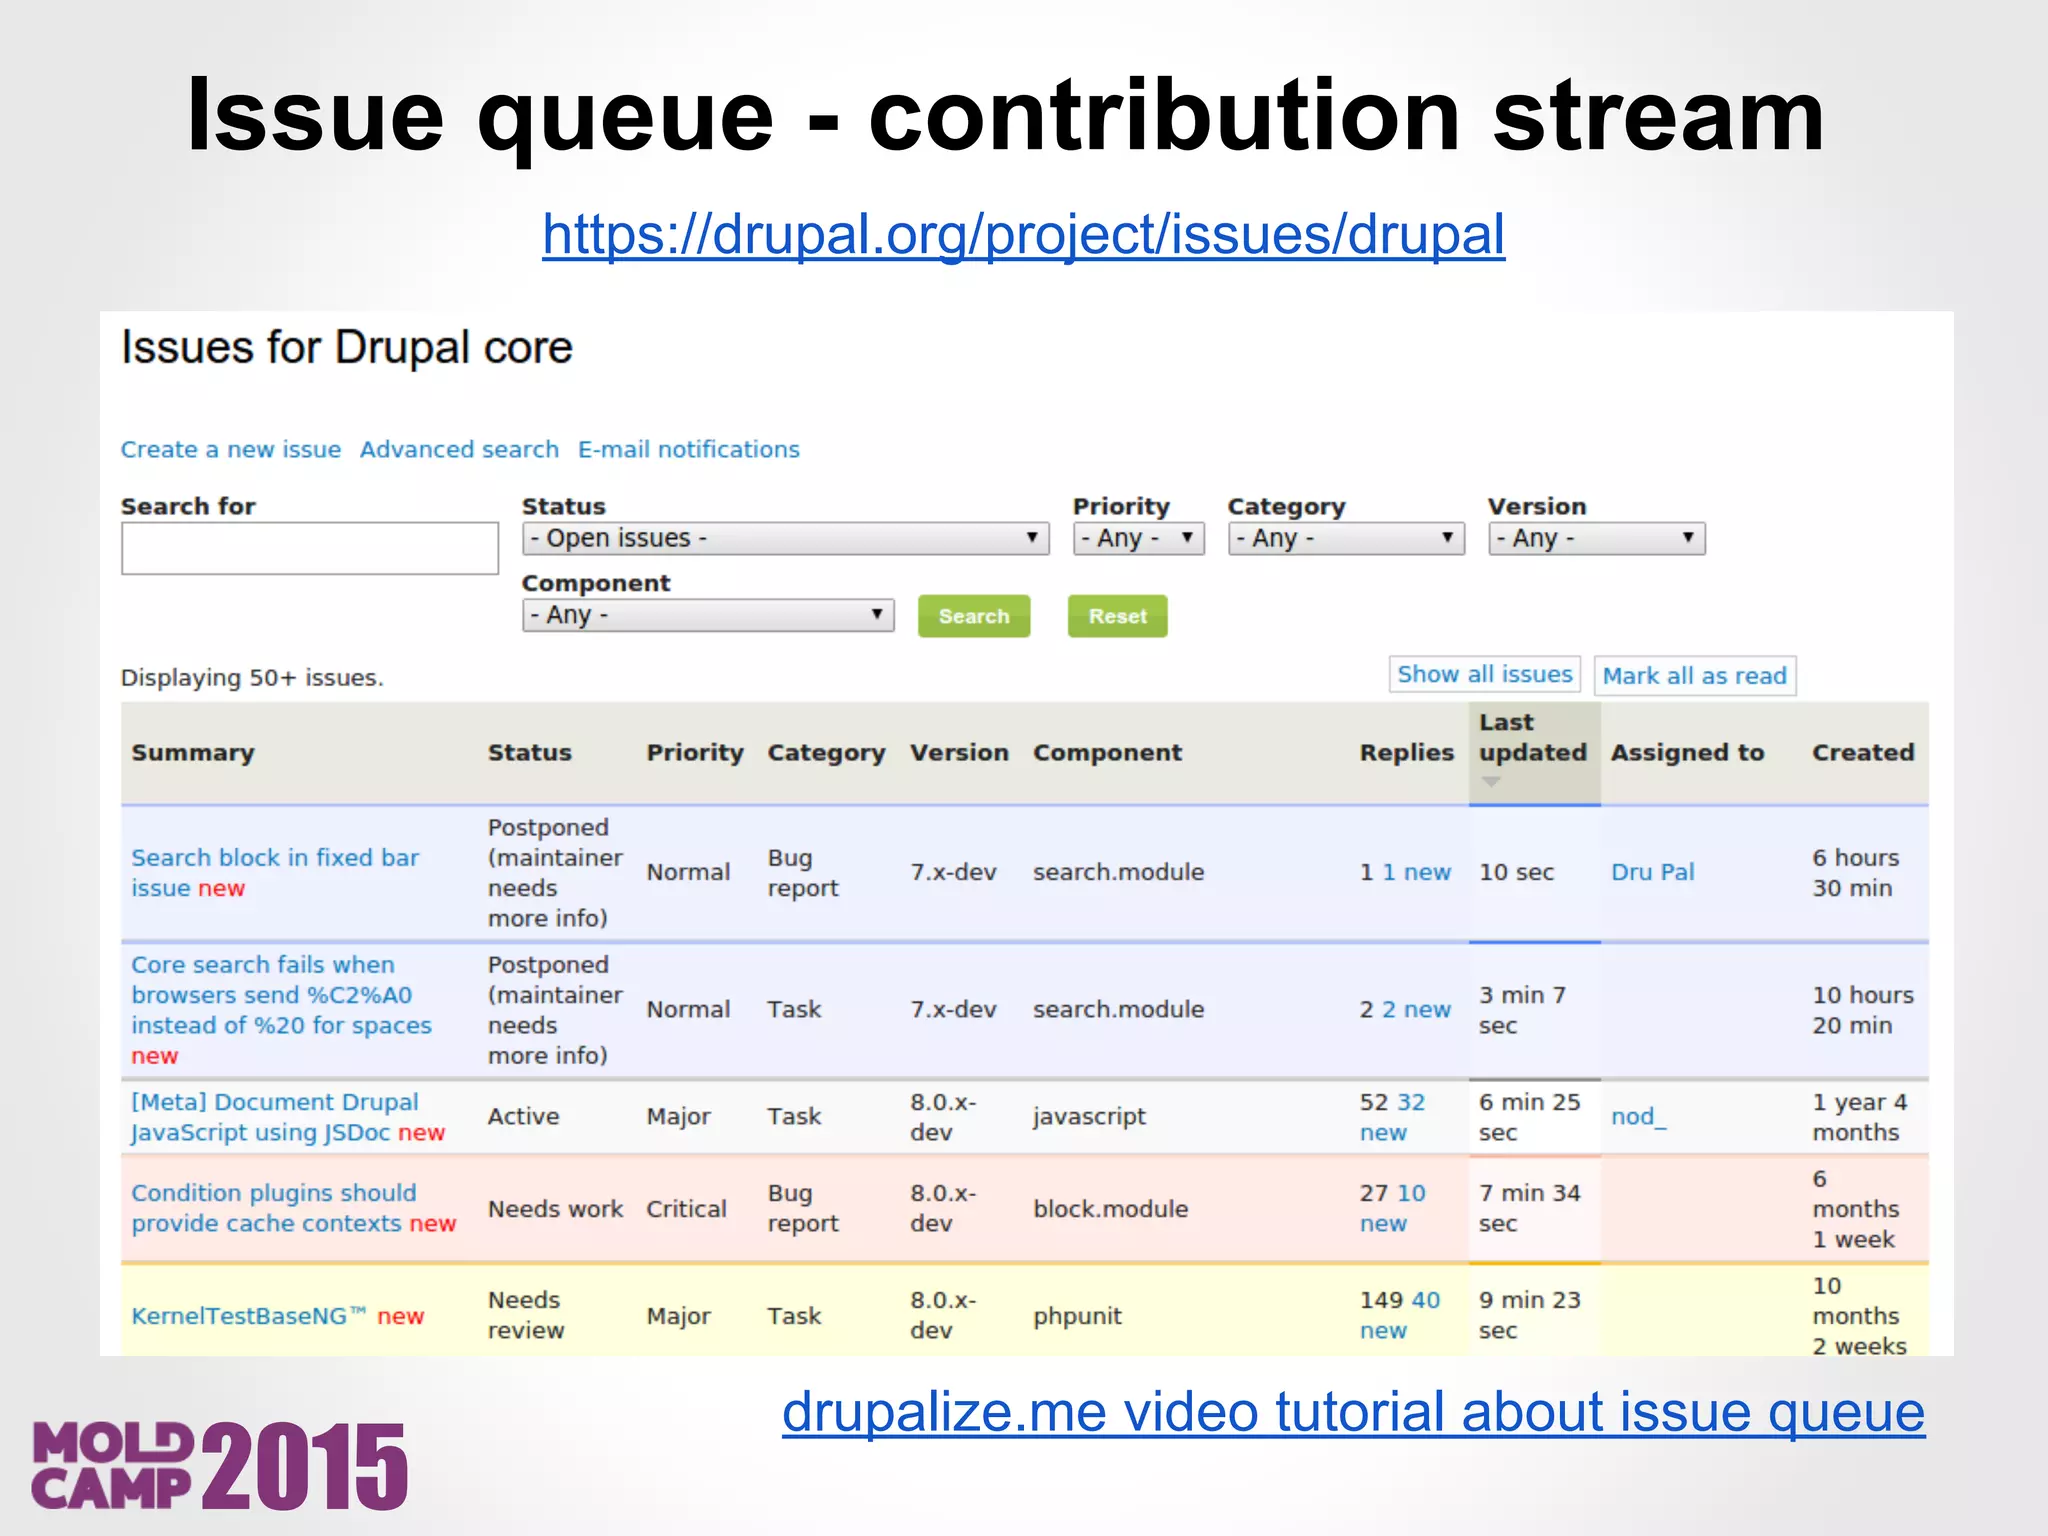Expand the Priority dropdown
Screen dimensions: 2048x1536
coord(1138,538)
